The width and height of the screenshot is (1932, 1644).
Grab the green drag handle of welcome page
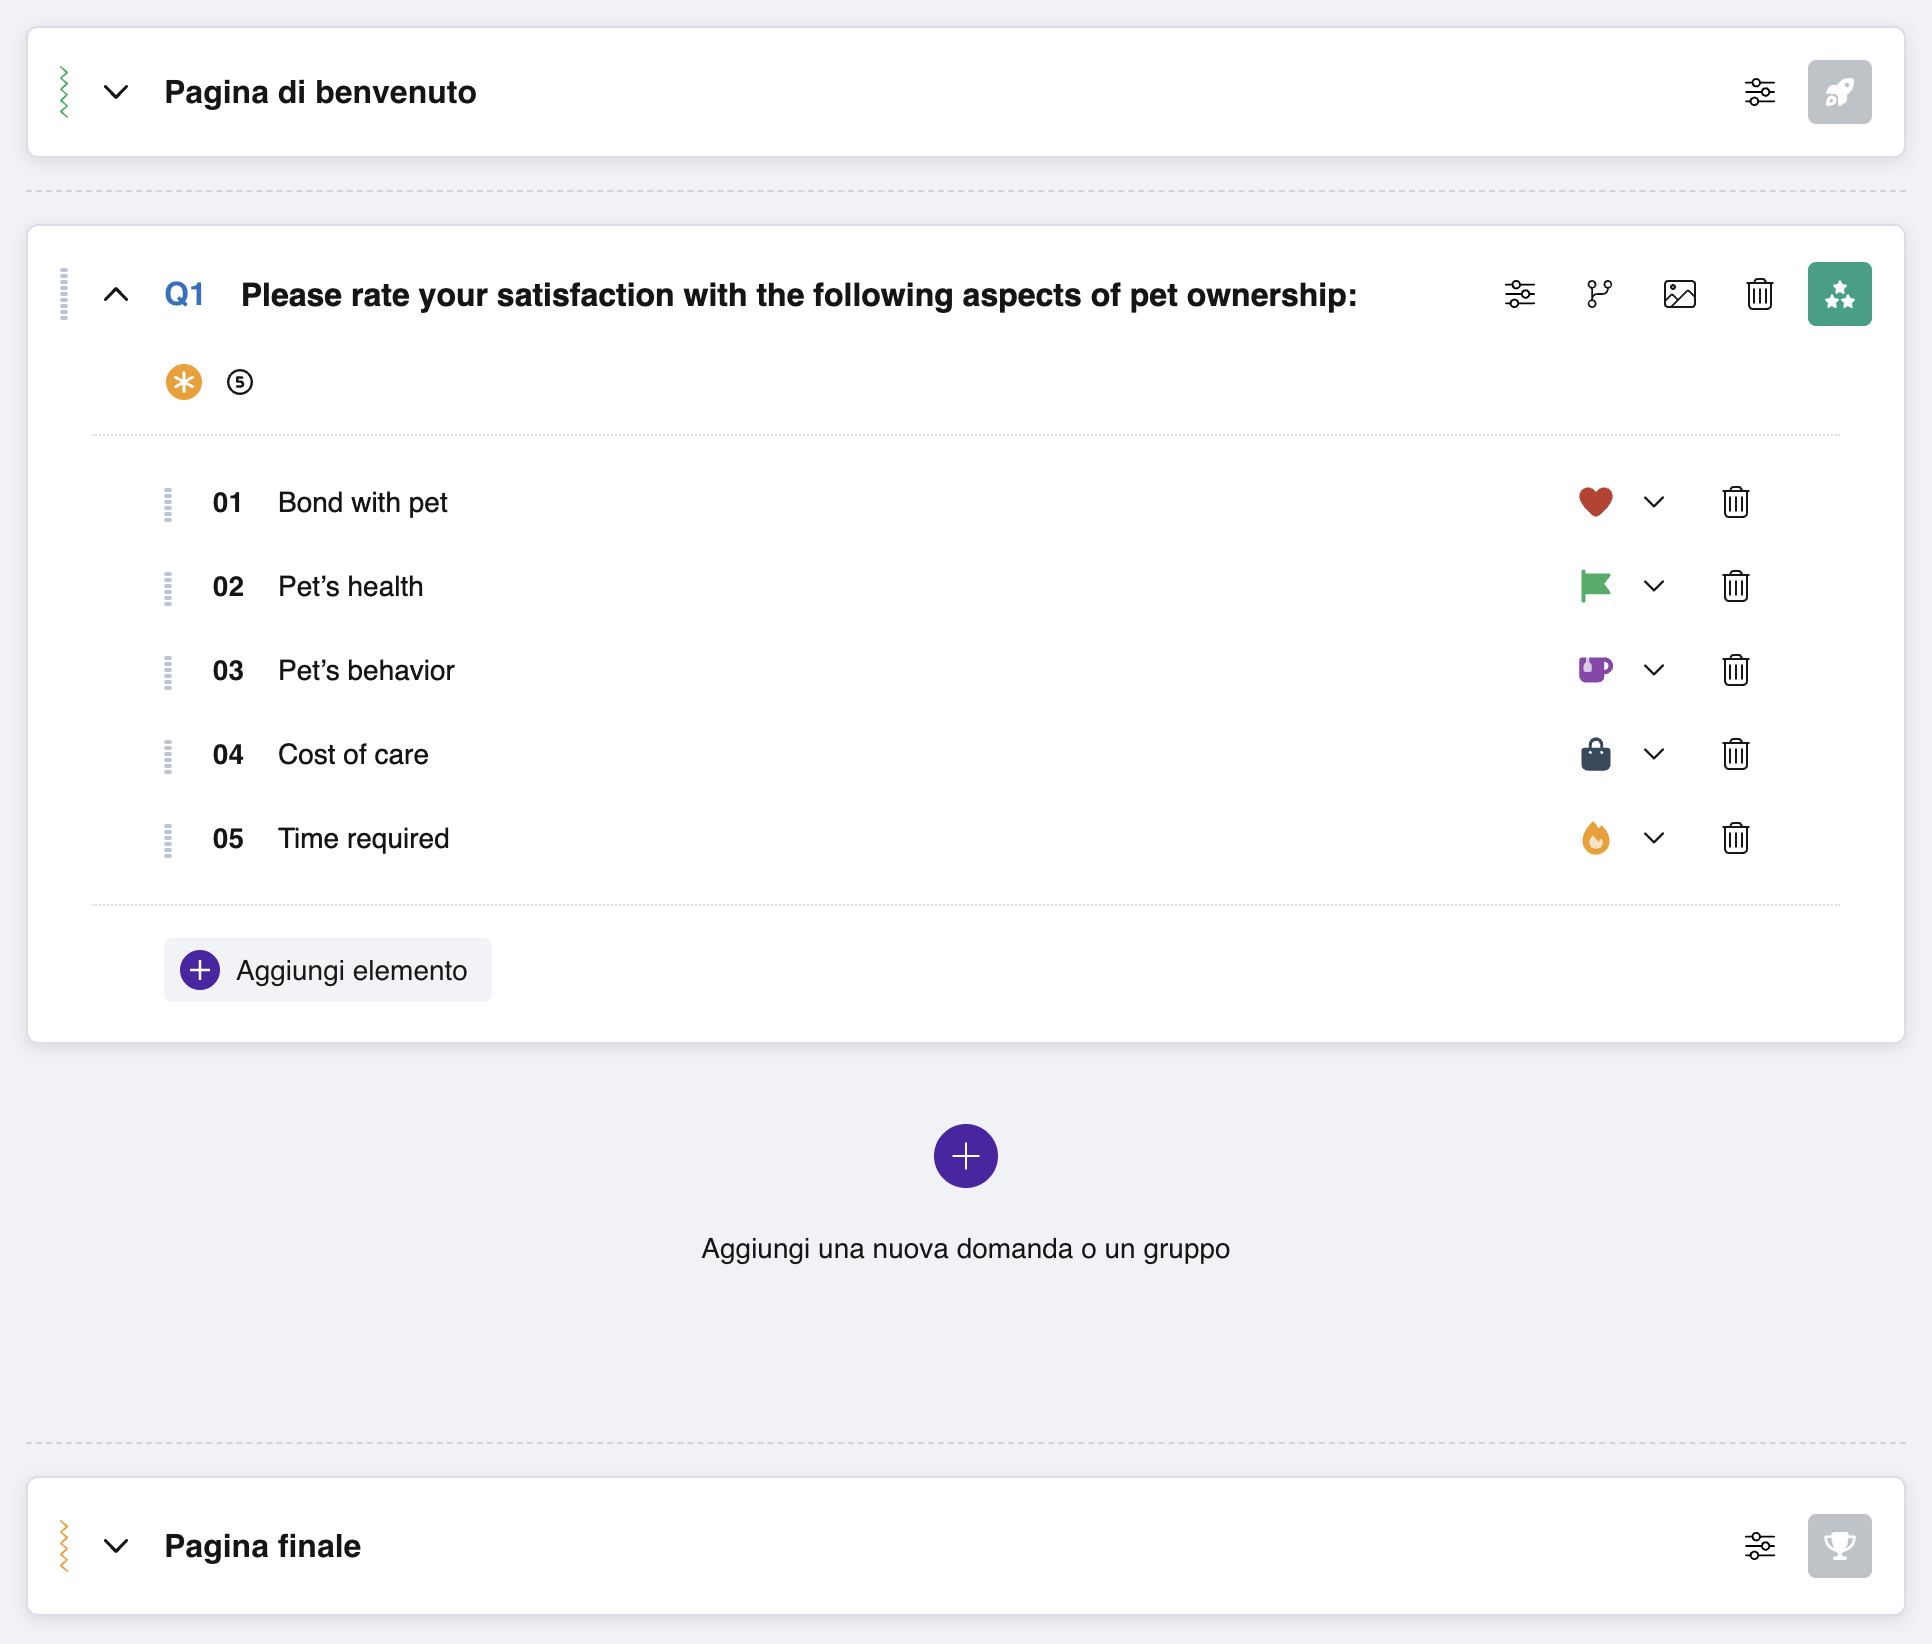(64, 92)
